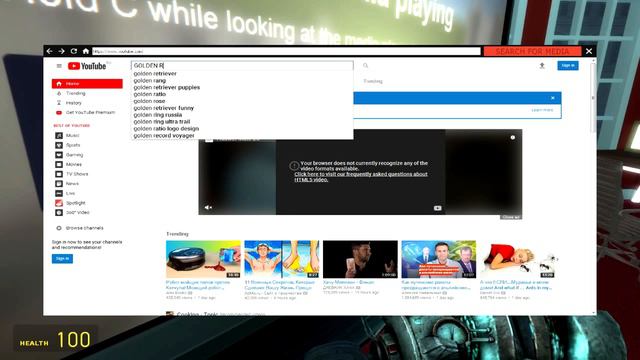Open the 360° Video channel icon
640x360 pixels.
59,212
